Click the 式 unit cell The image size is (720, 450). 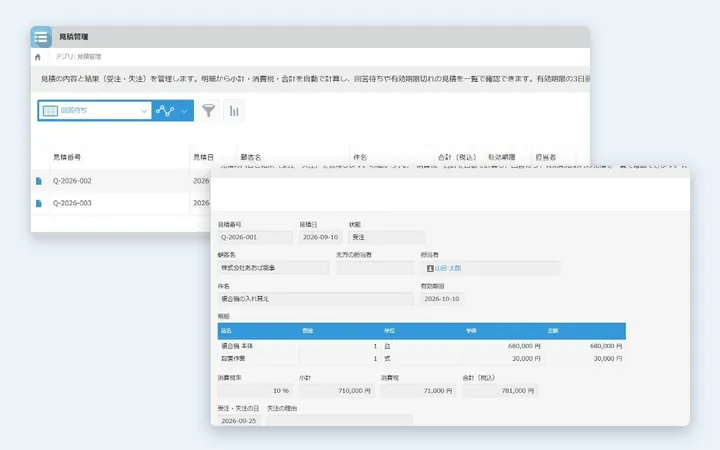pos(422,359)
